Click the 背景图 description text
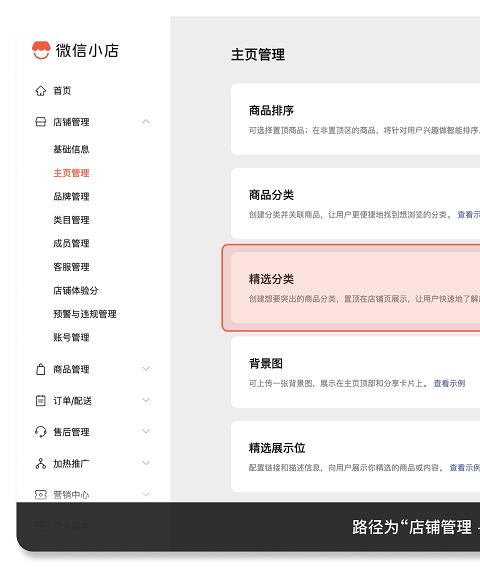Viewport: 480px width, 568px height. click(x=339, y=383)
